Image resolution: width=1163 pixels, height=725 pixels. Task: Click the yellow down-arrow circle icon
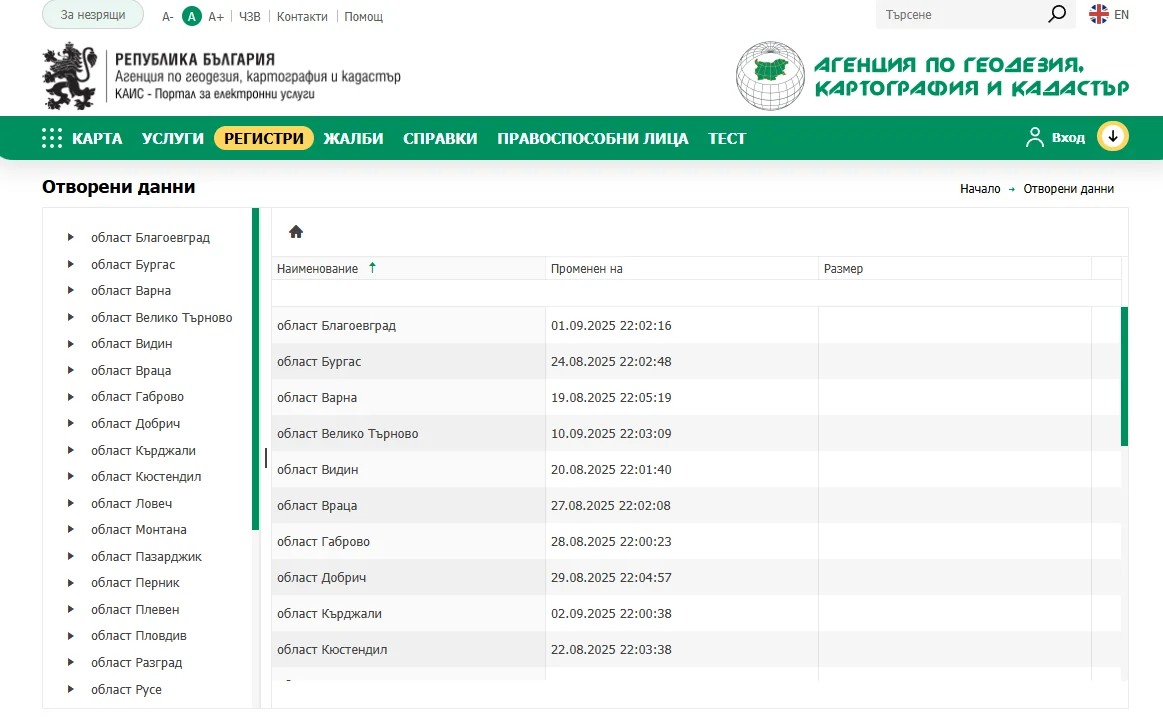[1113, 137]
